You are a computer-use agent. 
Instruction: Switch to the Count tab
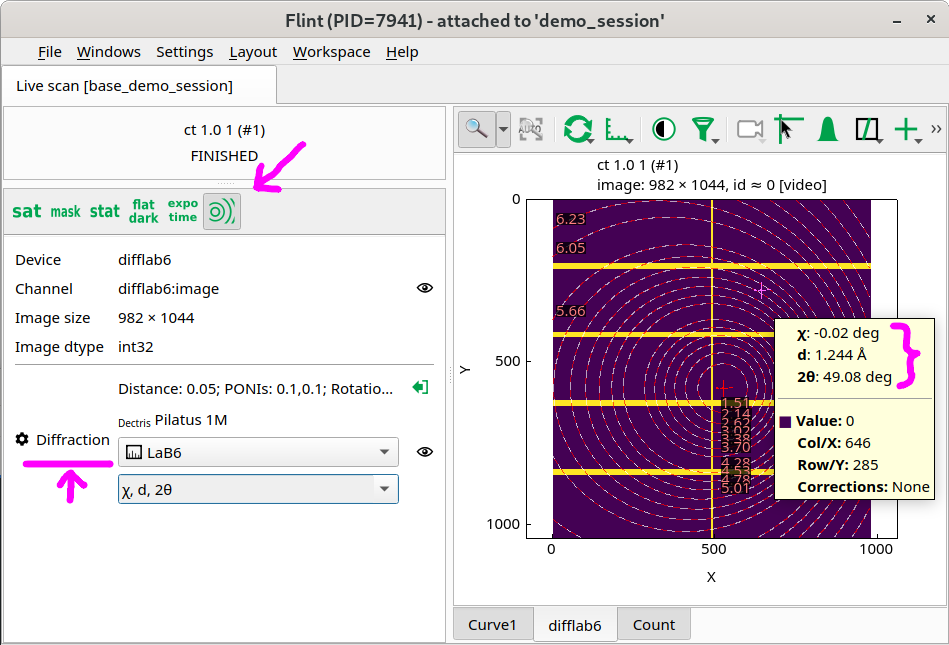point(654,624)
